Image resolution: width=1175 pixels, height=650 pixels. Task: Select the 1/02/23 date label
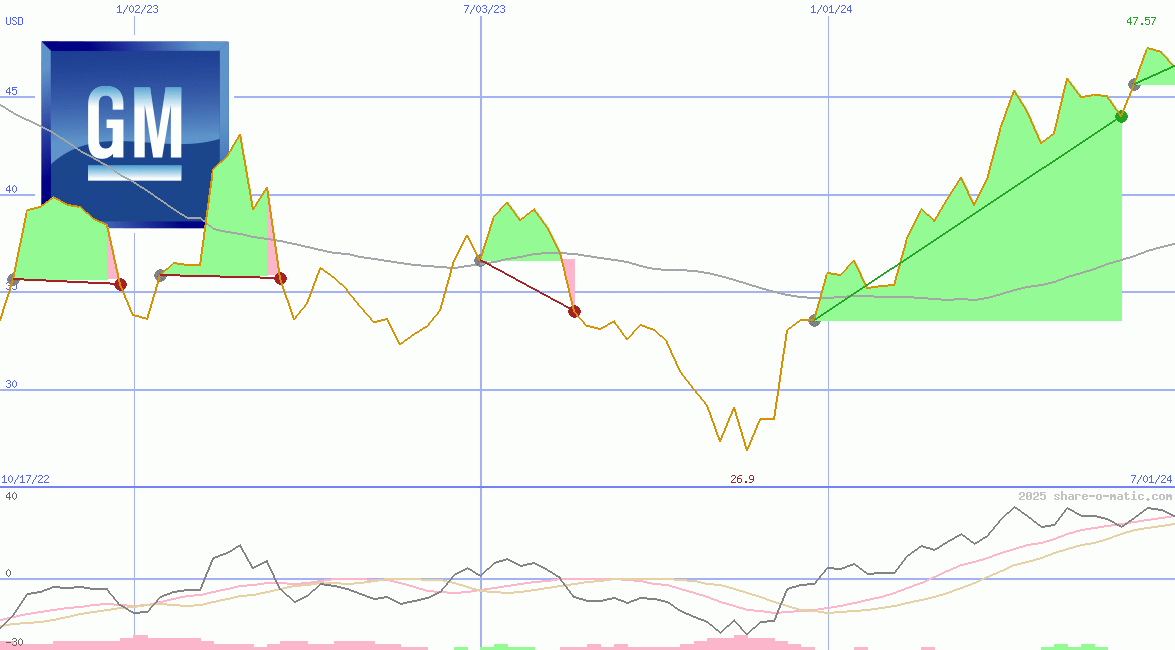(x=137, y=9)
